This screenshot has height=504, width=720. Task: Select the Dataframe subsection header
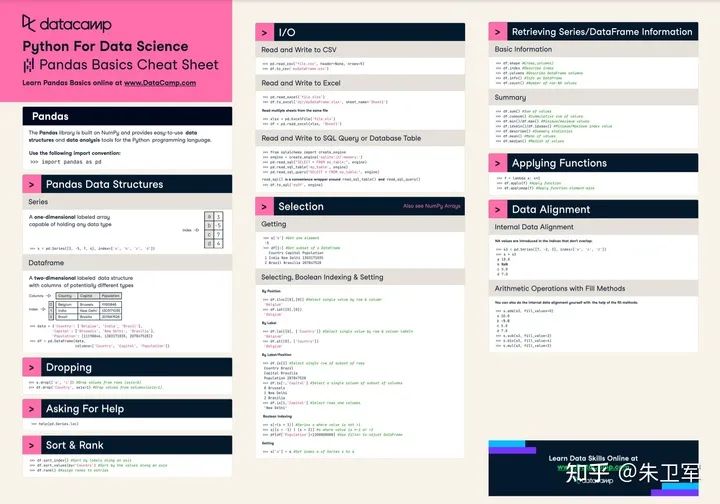click(x=127, y=263)
